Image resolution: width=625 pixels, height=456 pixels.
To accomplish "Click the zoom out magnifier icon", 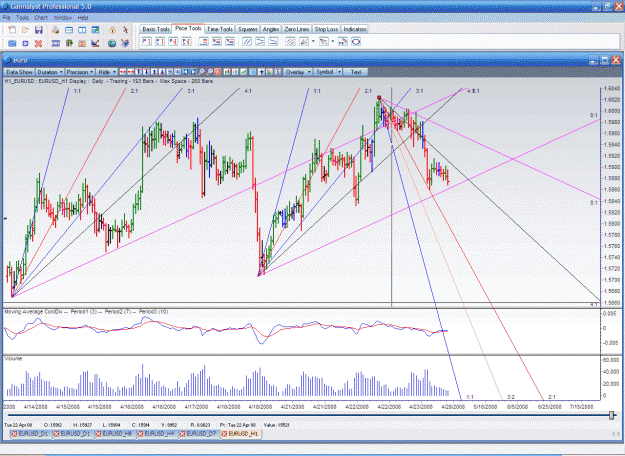I will click(x=210, y=72).
